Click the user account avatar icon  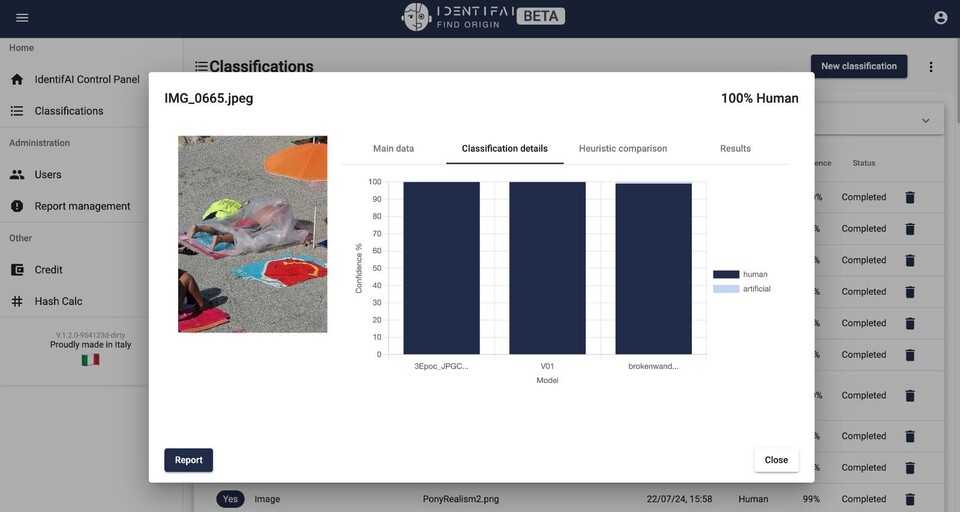940,18
